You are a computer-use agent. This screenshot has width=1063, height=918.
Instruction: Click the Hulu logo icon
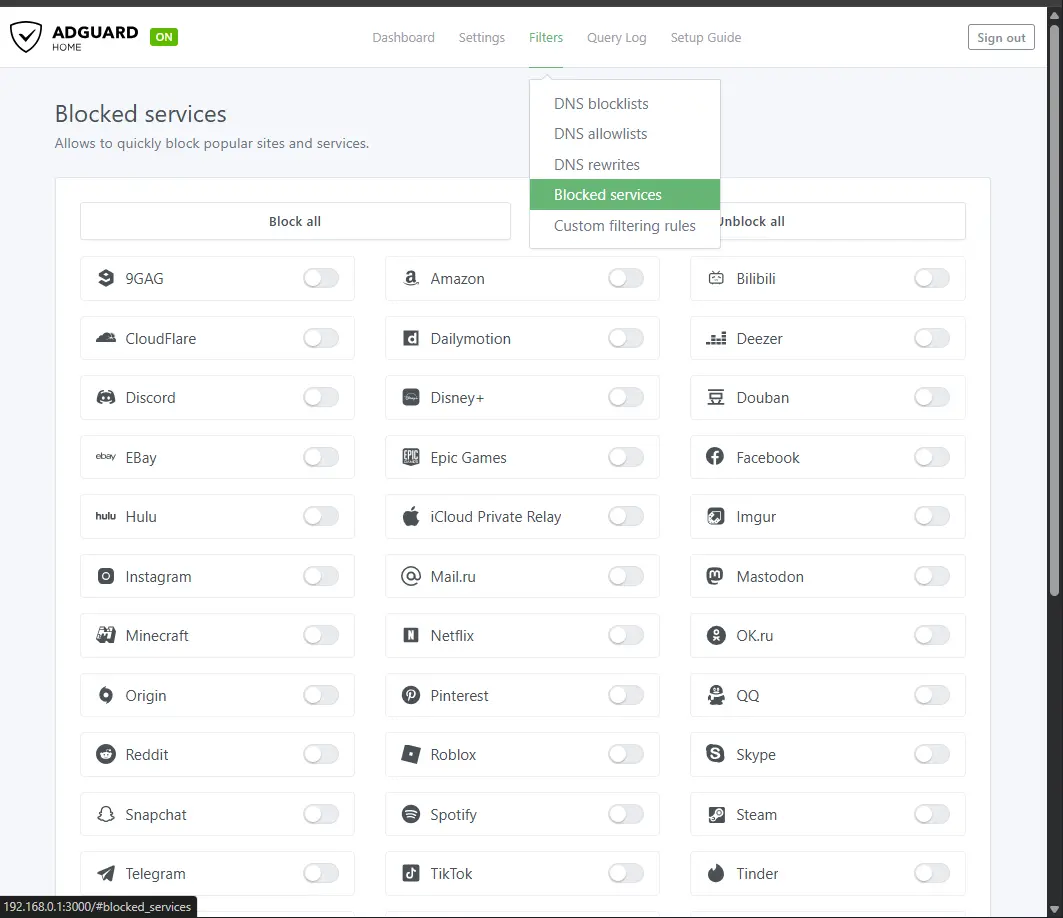(x=106, y=516)
